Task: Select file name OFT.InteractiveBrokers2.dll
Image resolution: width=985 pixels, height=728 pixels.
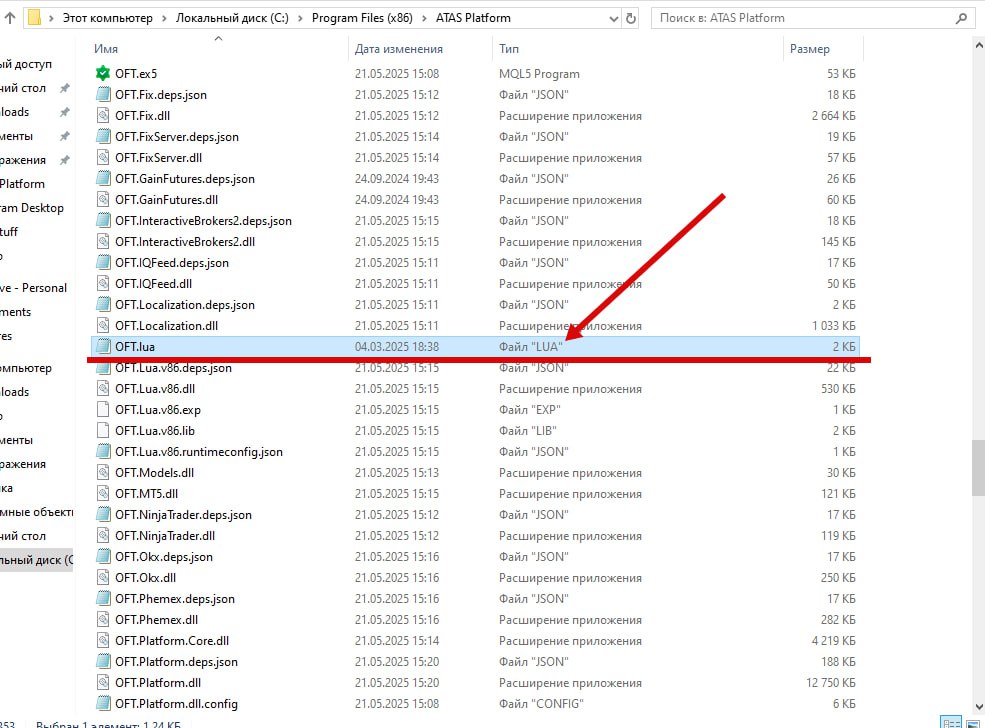Action: coord(185,242)
